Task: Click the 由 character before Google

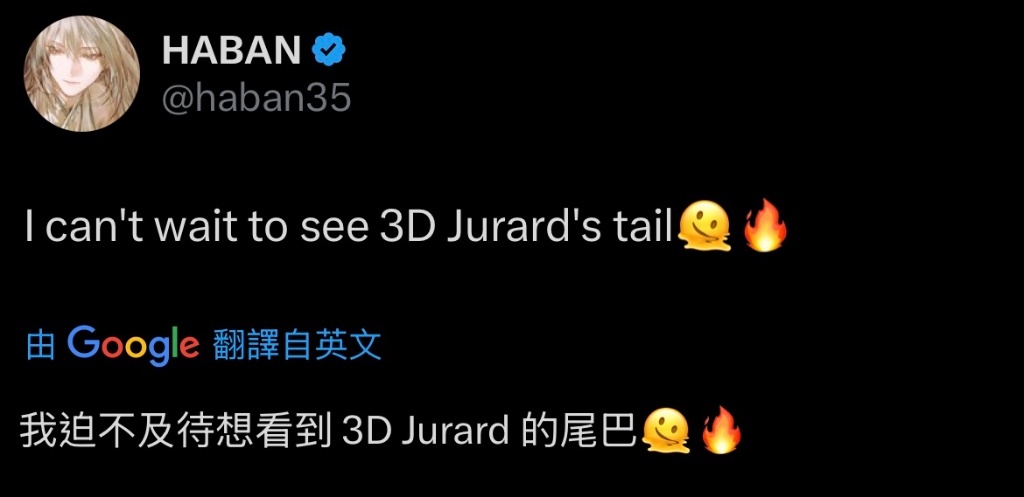Action: click(x=40, y=346)
